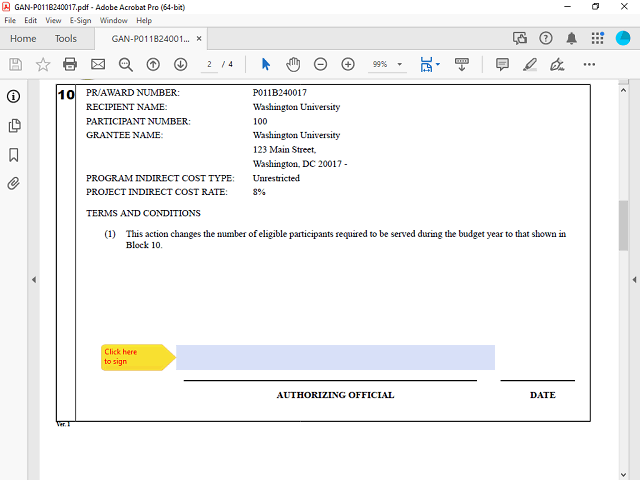Click the scrollbar down arrow

click(x=623, y=475)
